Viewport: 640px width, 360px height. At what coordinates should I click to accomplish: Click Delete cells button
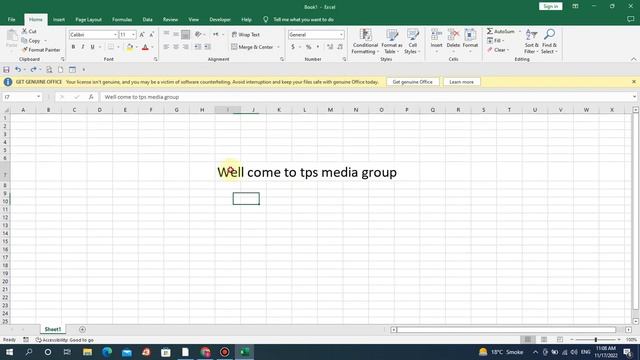(453, 41)
